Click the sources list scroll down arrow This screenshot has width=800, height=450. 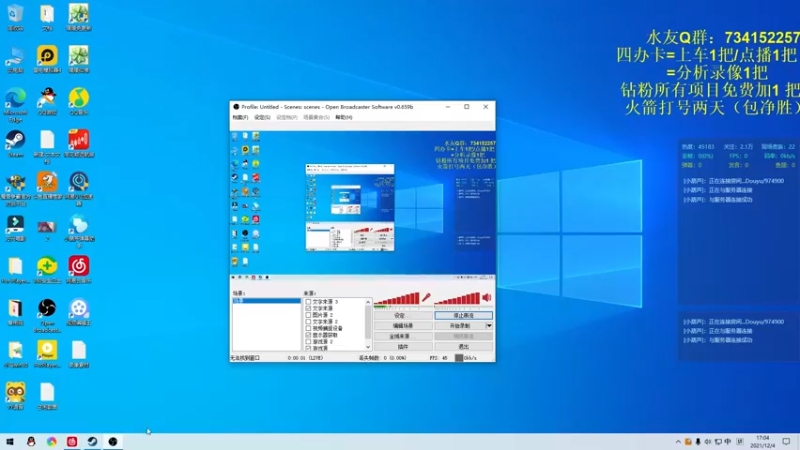tap(368, 347)
